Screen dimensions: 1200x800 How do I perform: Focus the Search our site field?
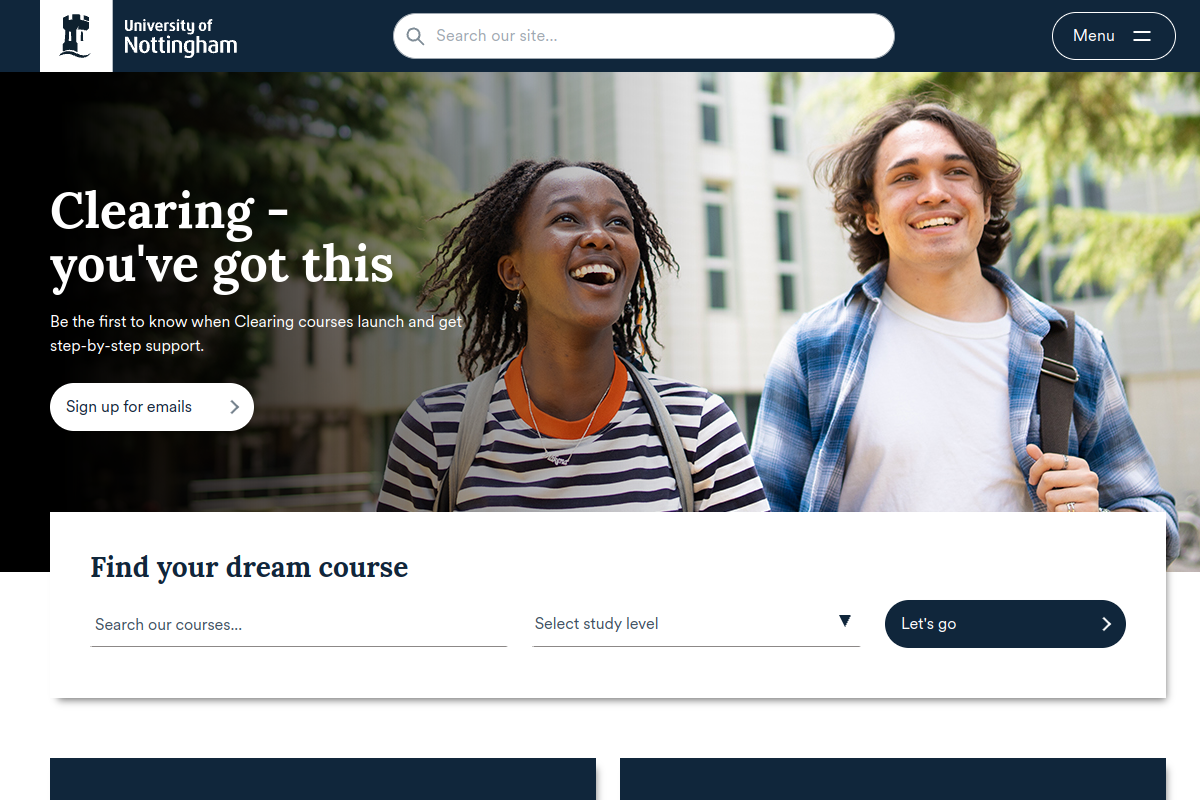click(x=644, y=36)
